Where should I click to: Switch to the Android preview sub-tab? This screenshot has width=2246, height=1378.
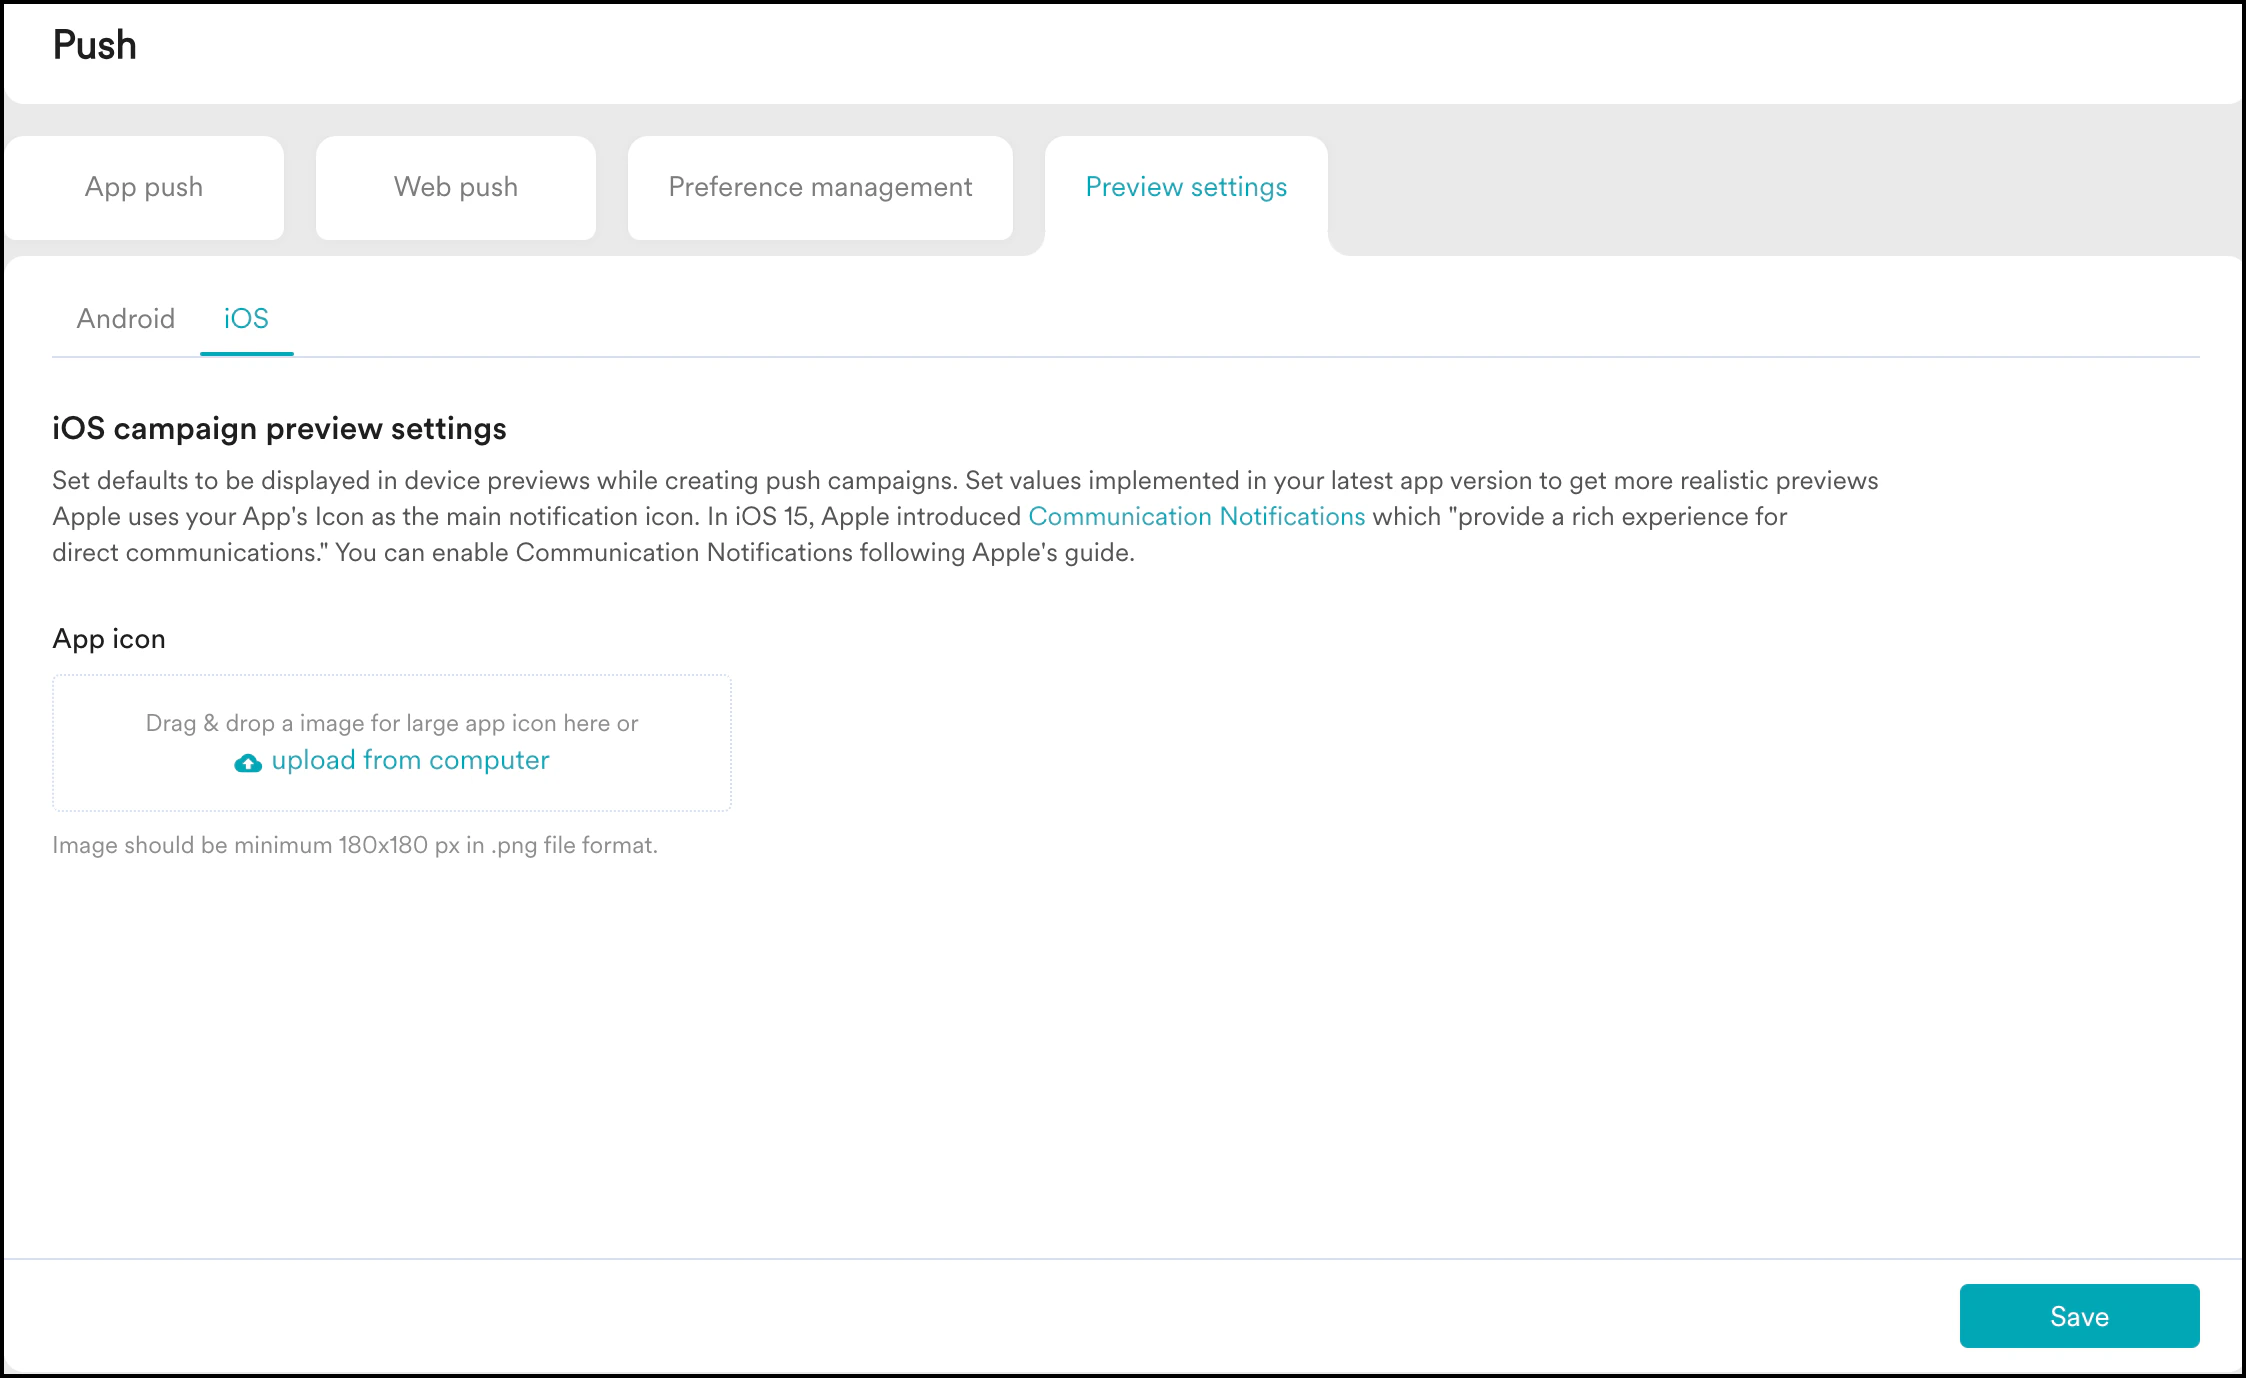pos(126,319)
